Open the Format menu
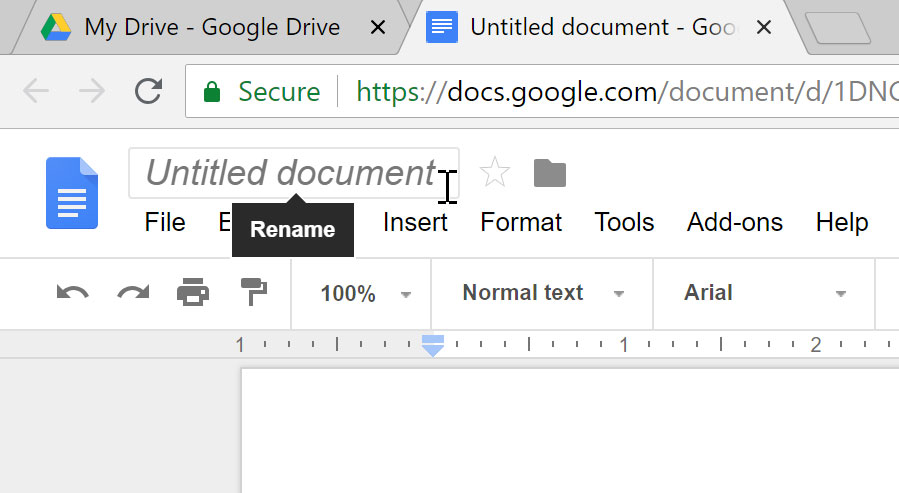 [x=521, y=222]
